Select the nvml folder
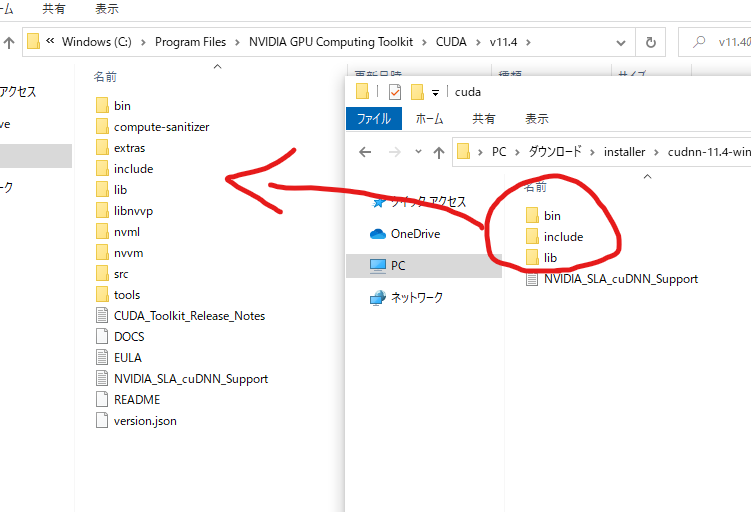 [x=118, y=232]
